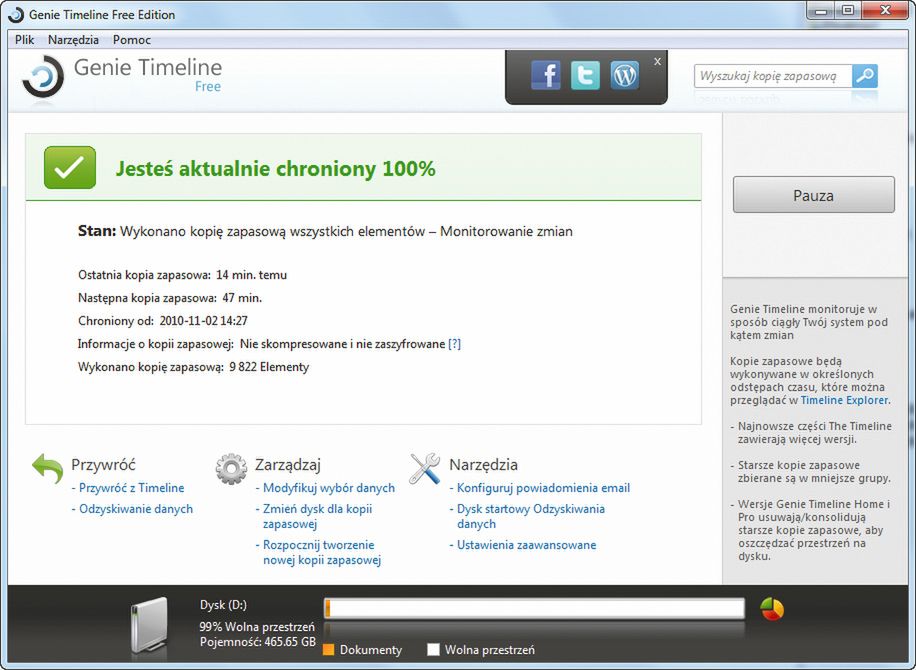The height and width of the screenshot is (670, 916).
Task: Click '99% Wolna przestrzeń' text
Action: click(257, 627)
